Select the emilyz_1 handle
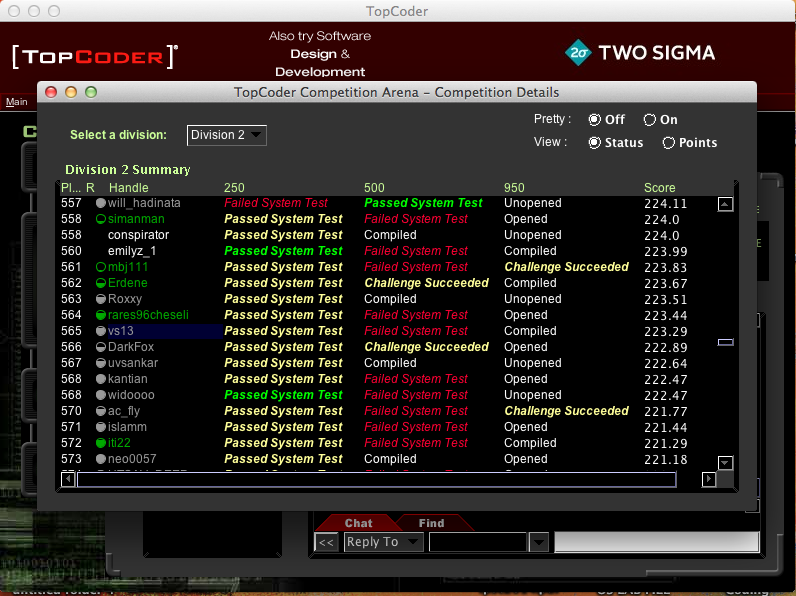This screenshot has height=596, width=796. 132,251
